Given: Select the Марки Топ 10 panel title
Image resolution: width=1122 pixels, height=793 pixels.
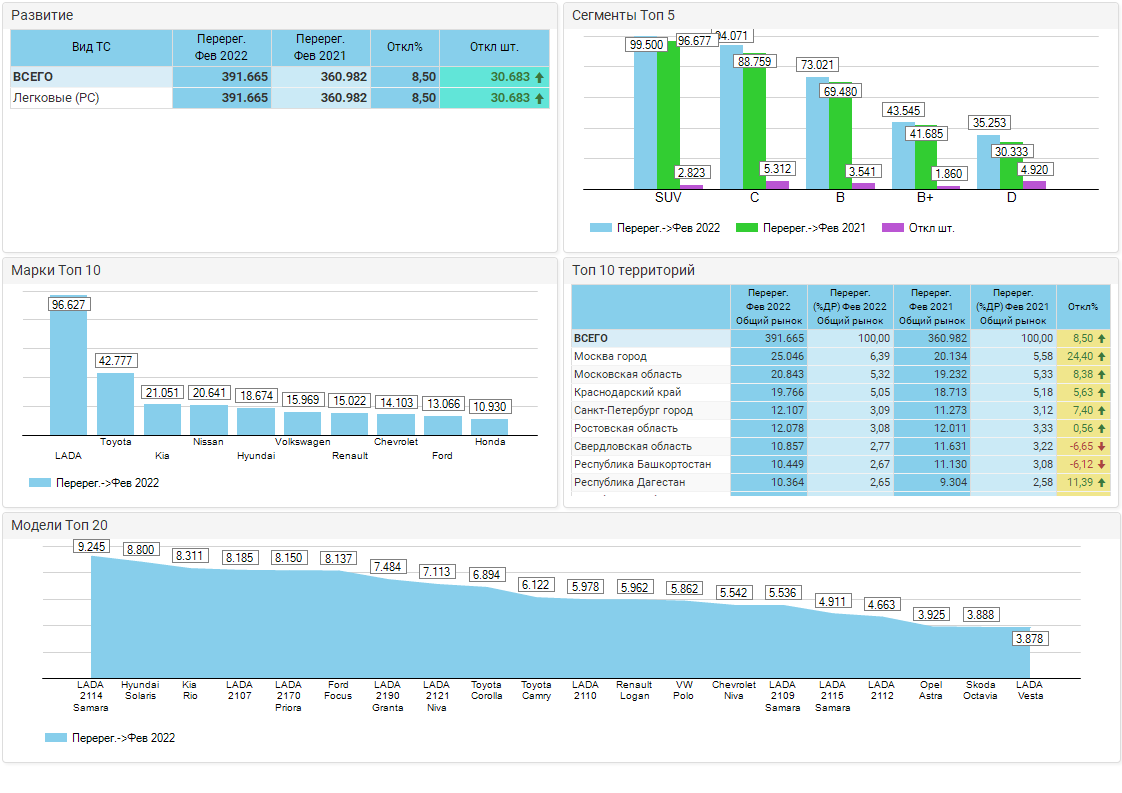Looking at the screenshot, I should (56, 270).
